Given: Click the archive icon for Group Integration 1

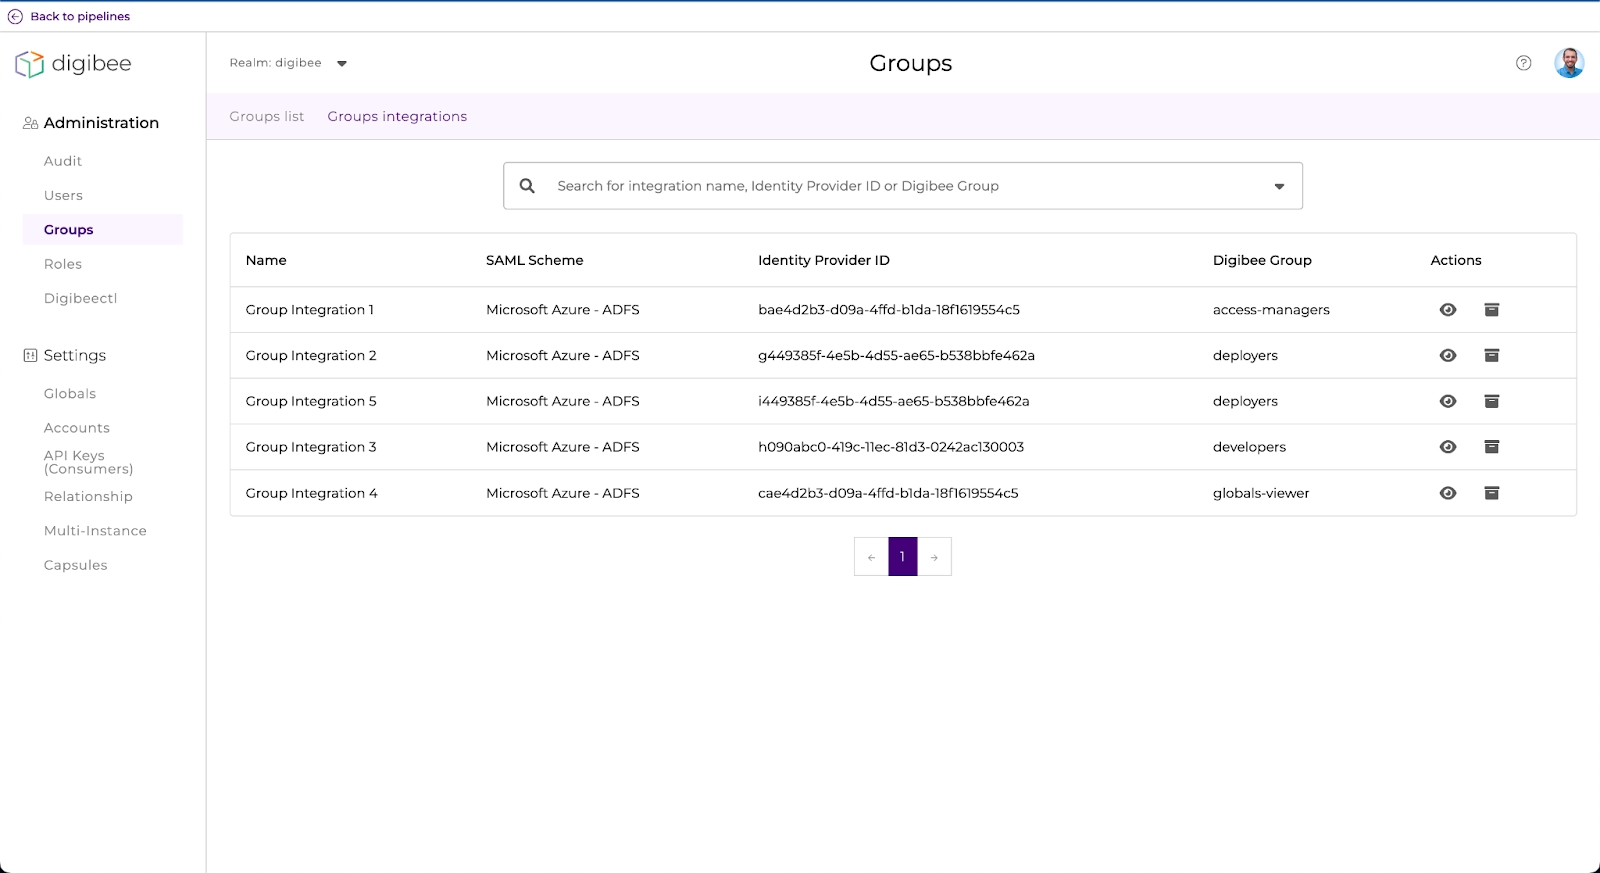Looking at the screenshot, I should tap(1491, 310).
